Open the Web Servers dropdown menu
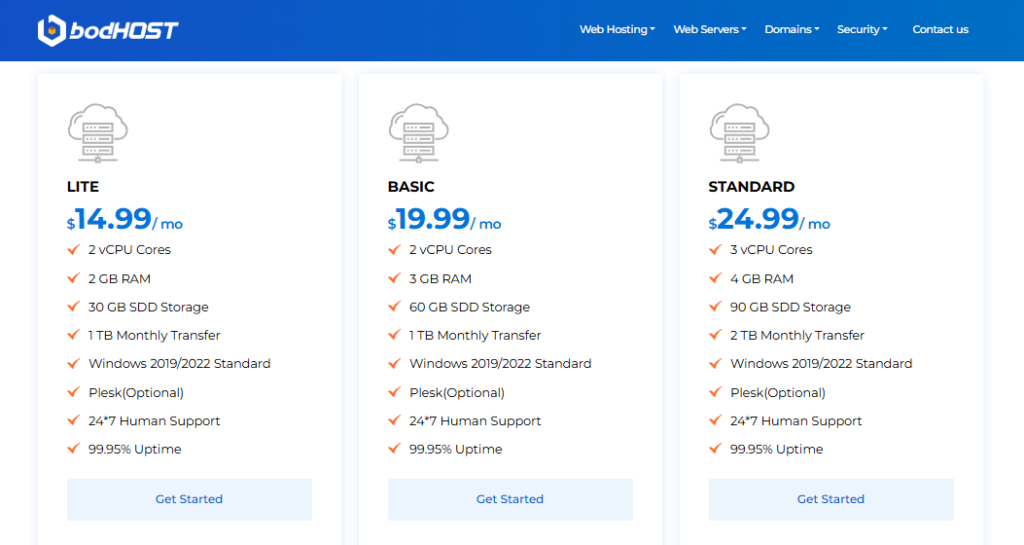This screenshot has height=545, width=1024. click(710, 29)
